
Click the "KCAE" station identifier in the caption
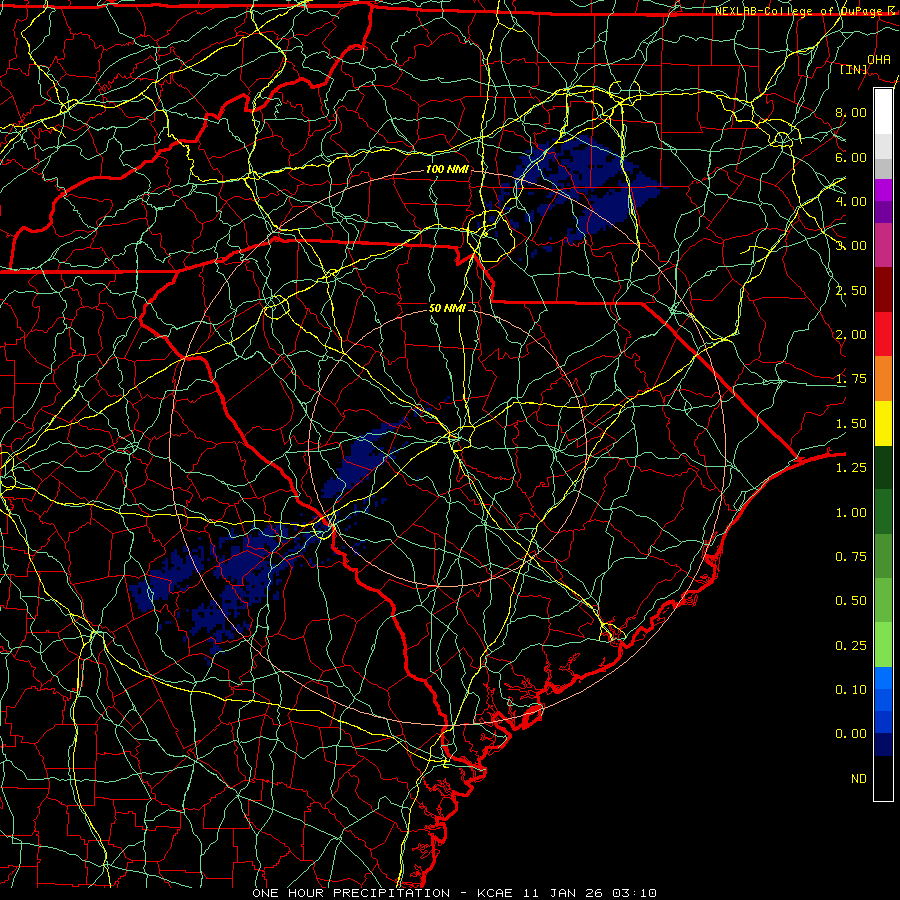(494, 893)
